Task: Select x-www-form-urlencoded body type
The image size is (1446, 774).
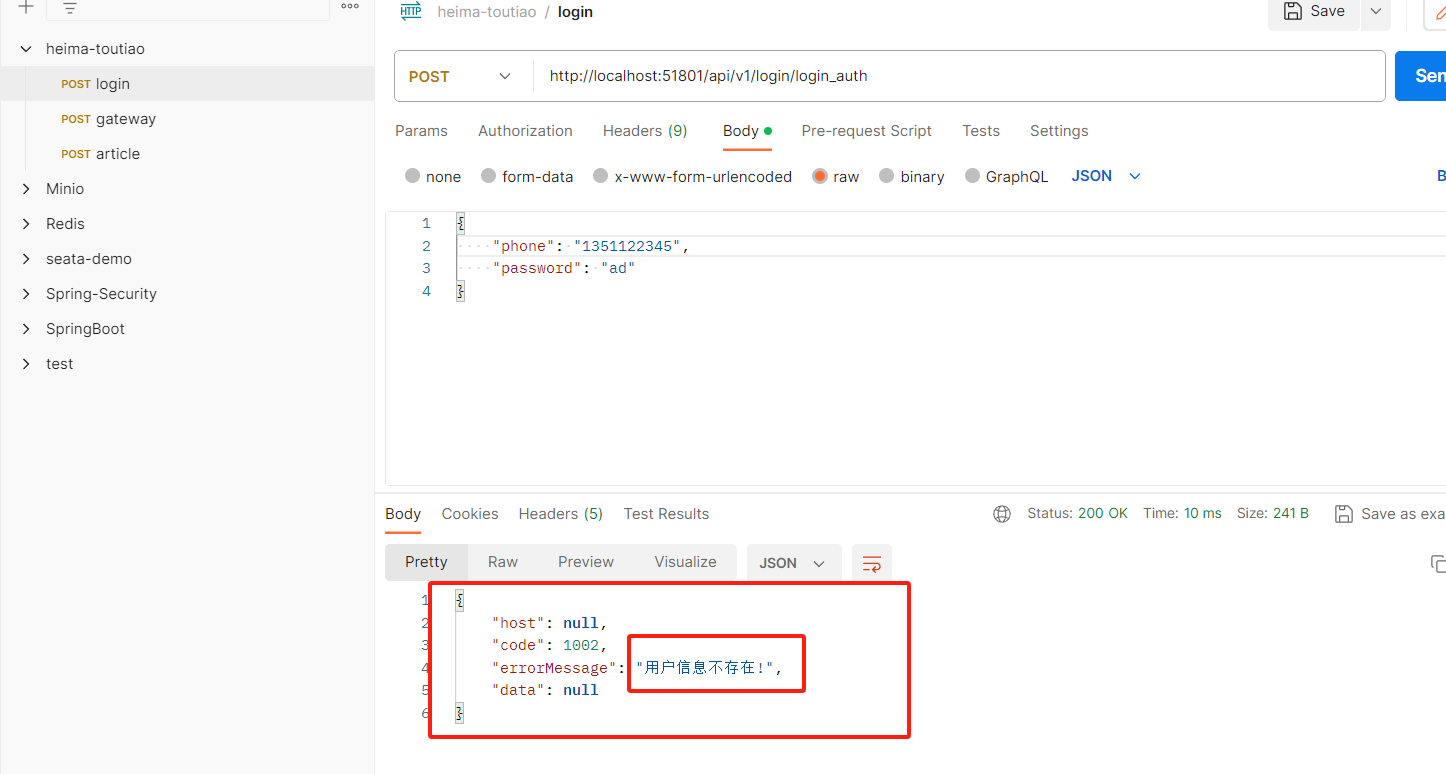Action: point(692,176)
